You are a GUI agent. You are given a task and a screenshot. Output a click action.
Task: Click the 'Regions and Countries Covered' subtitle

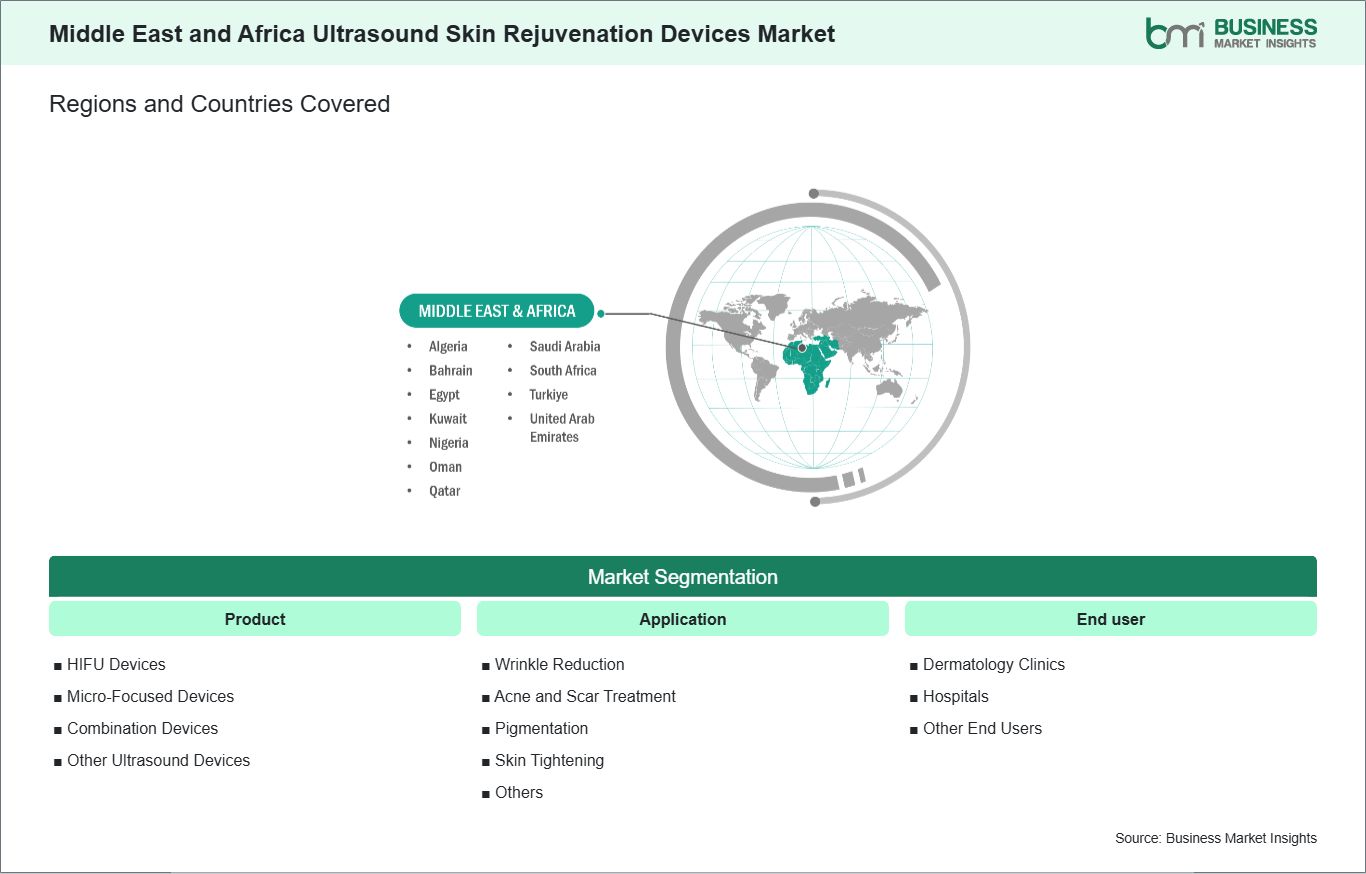[219, 104]
